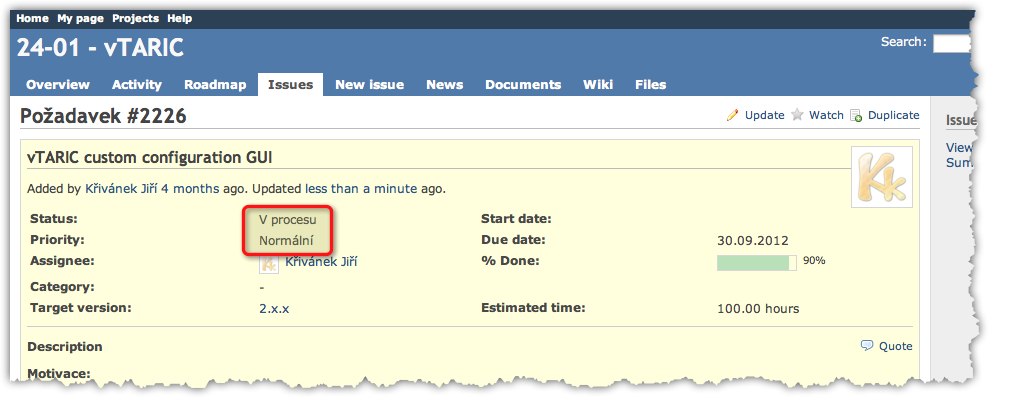
Task: Click the 'Požadavek #2226' heading
Action: 103,116
